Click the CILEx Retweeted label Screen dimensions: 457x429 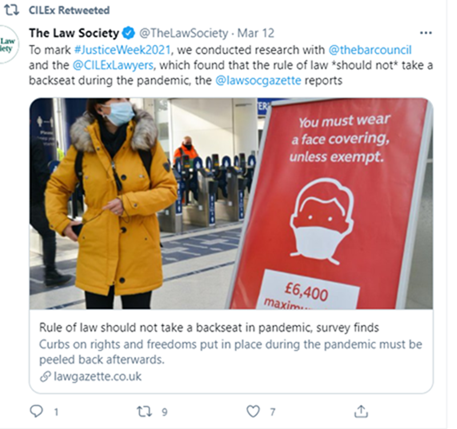click(x=69, y=10)
